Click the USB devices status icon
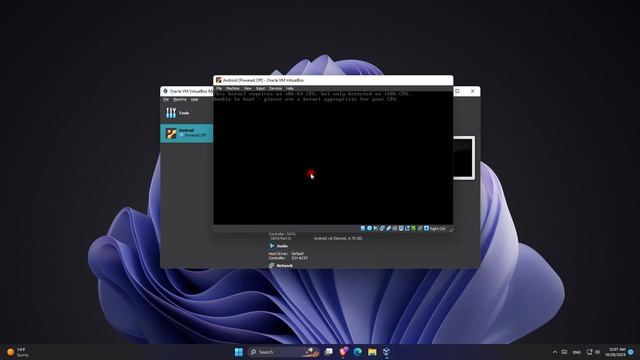This screenshot has width=640, height=360. click(388, 229)
